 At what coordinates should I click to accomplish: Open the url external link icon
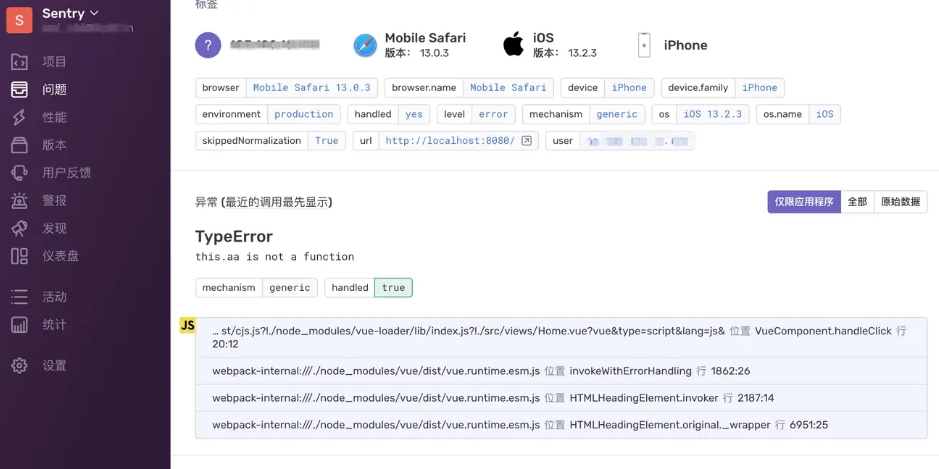click(526, 141)
